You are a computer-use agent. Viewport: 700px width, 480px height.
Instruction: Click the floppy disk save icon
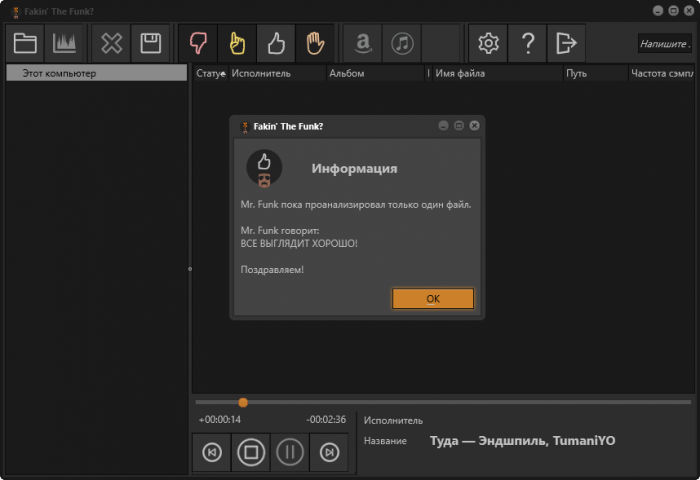[150, 43]
